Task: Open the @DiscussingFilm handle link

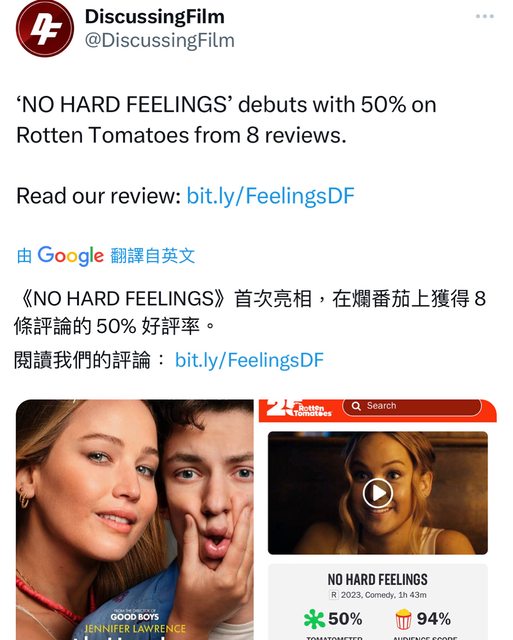Action: click(x=160, y=40)
